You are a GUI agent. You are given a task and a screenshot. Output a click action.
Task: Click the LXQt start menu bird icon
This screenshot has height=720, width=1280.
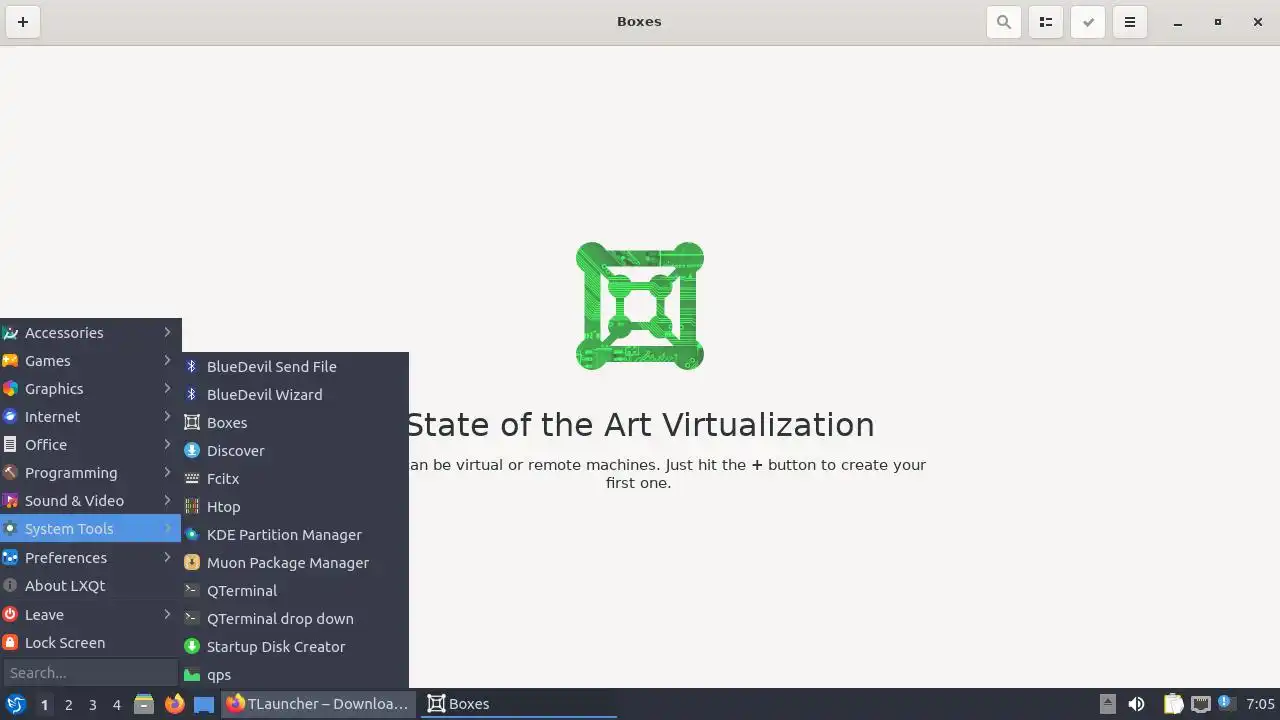point(15,704)
